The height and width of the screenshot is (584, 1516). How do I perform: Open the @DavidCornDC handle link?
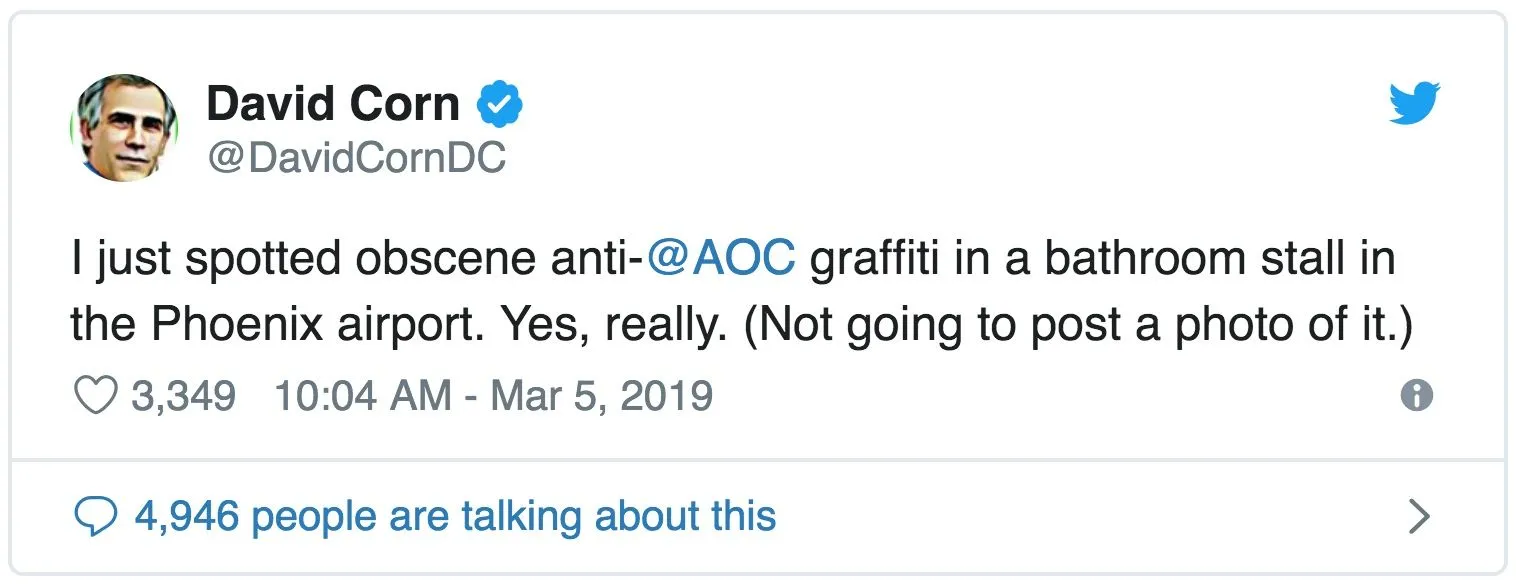tap(356, 158)
